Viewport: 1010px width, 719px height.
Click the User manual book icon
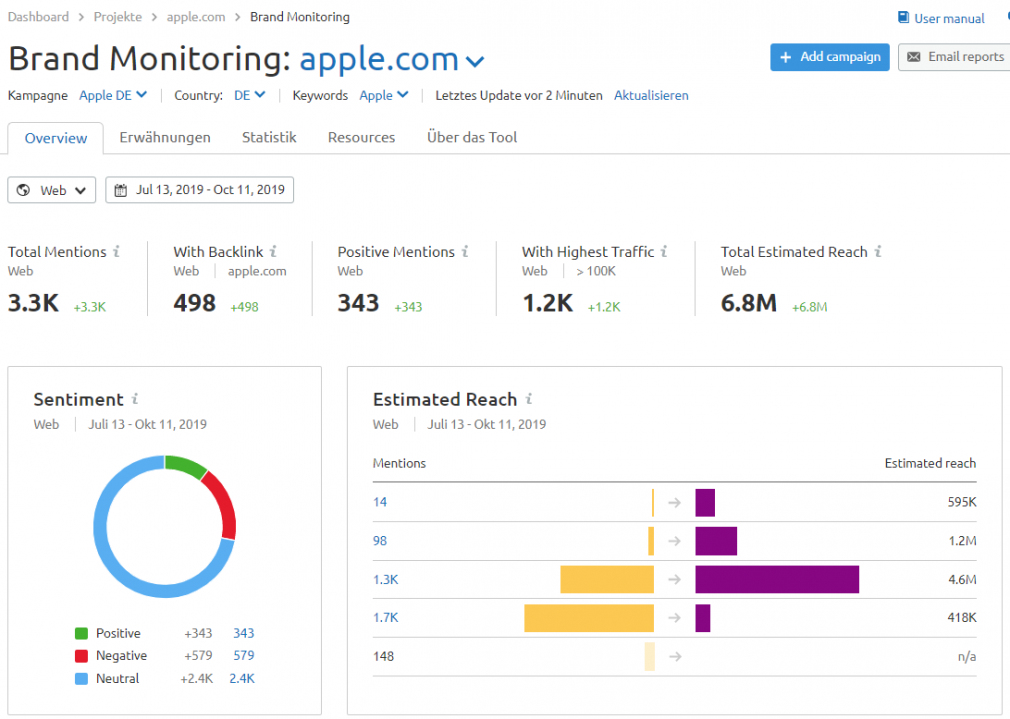click(903, 17)
